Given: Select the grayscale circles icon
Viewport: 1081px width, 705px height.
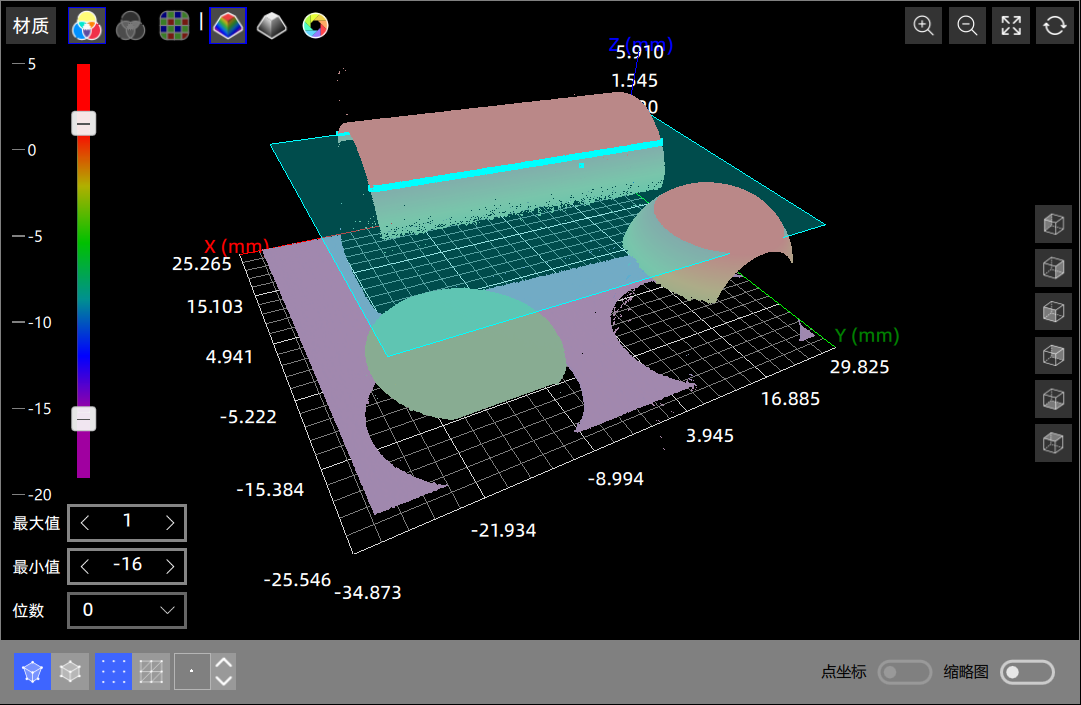Looking at the screenshot, I should tap(130, 26).
